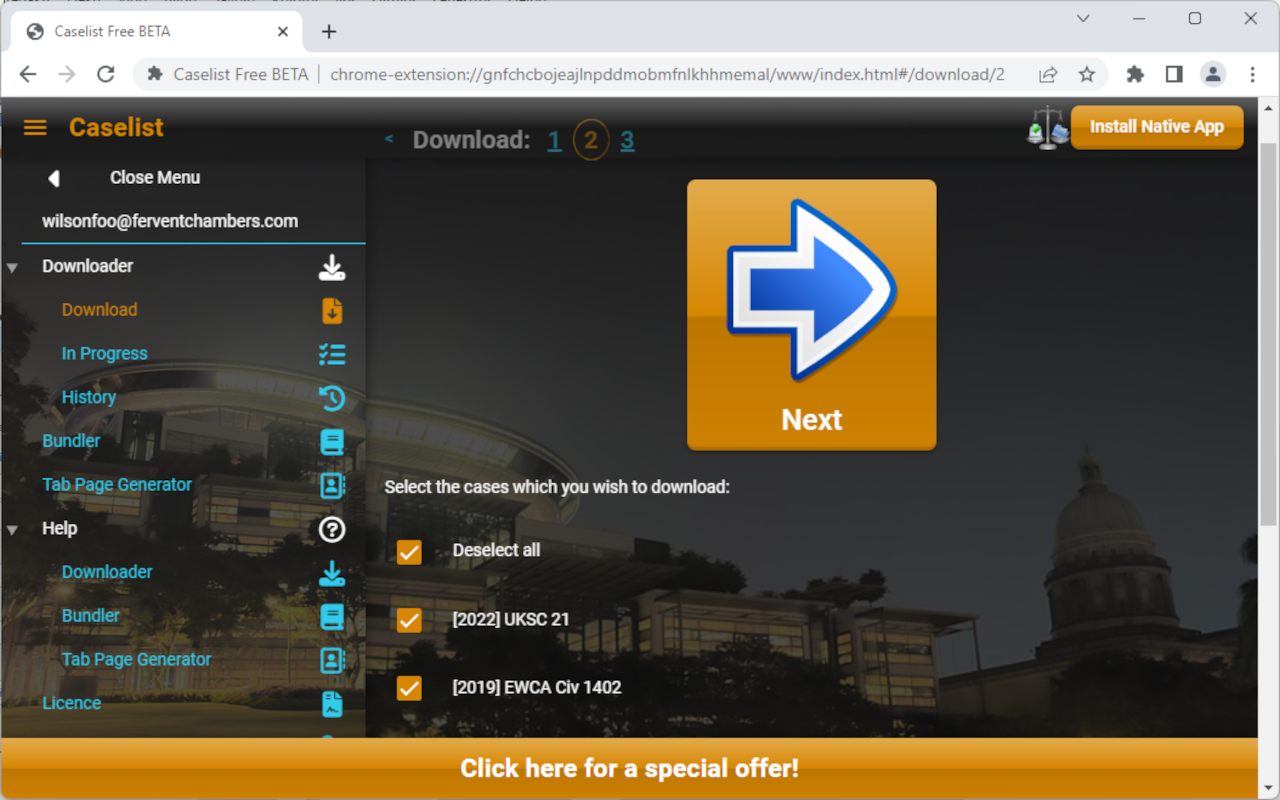Close the Caselist Free BETA tab
This screenshot has height=800, width=1280.
tap(283, 31)
